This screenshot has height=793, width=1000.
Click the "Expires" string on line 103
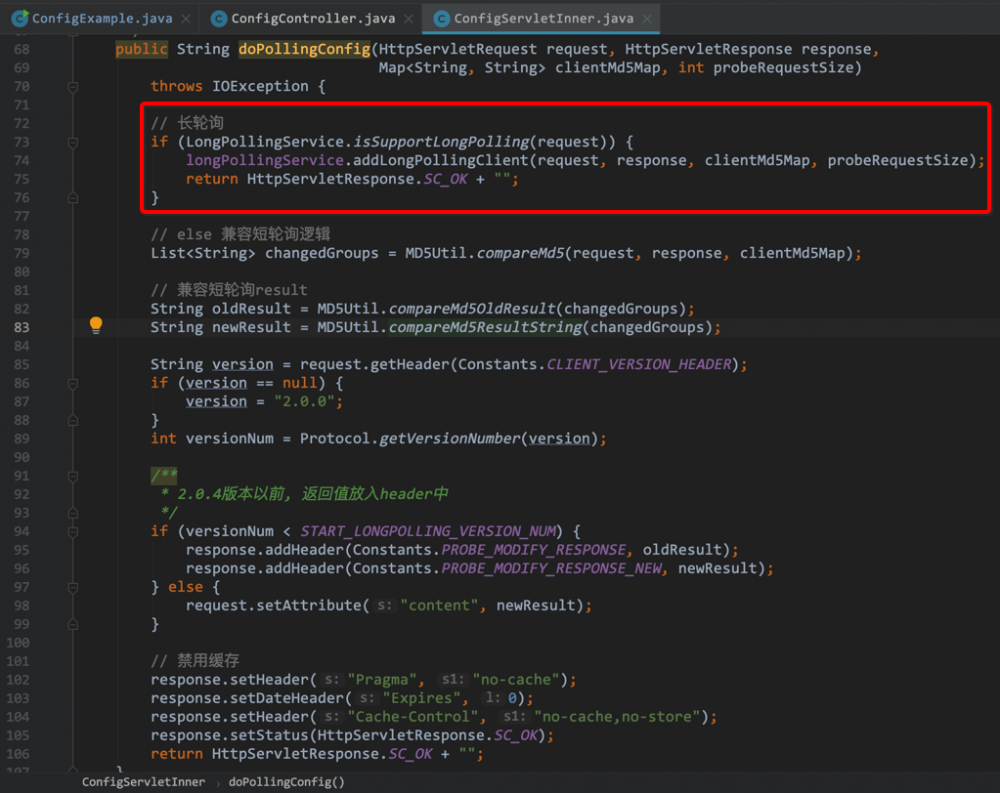pyautogui.click(x=421, y=698)
